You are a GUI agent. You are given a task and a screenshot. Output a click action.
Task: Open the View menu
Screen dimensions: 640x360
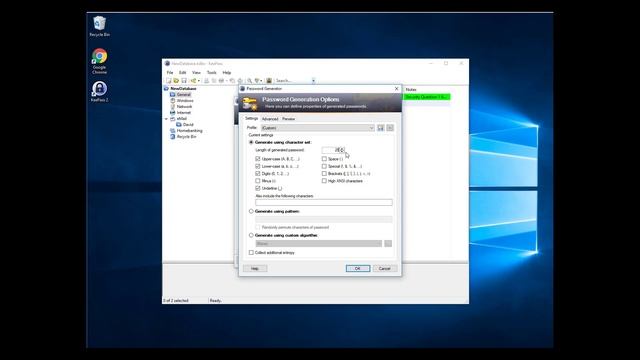[196, 73]
